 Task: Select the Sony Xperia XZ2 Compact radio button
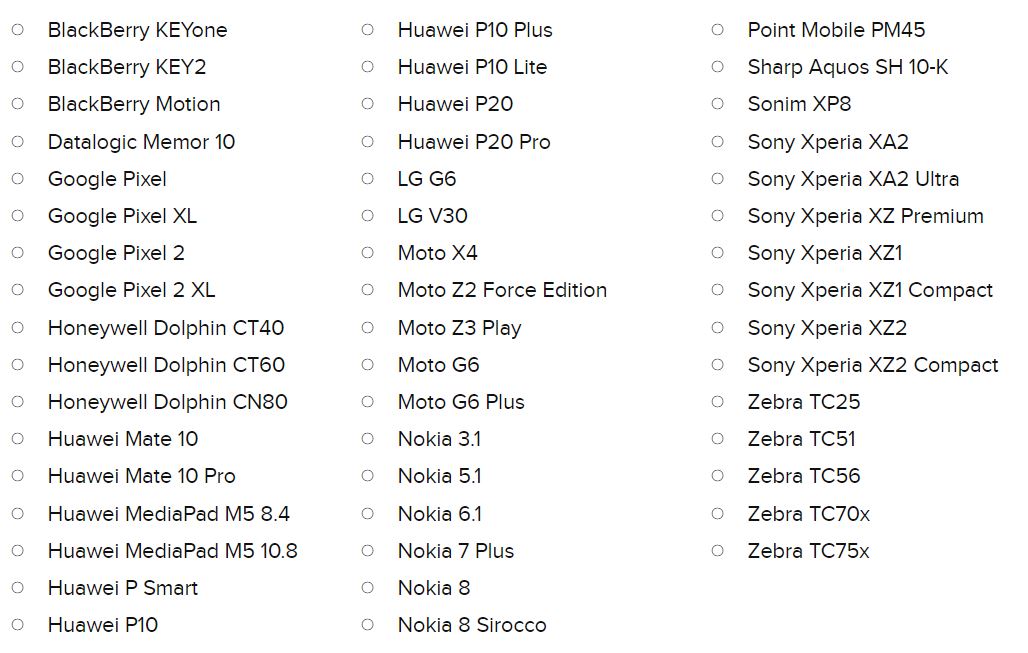[718, 365]
